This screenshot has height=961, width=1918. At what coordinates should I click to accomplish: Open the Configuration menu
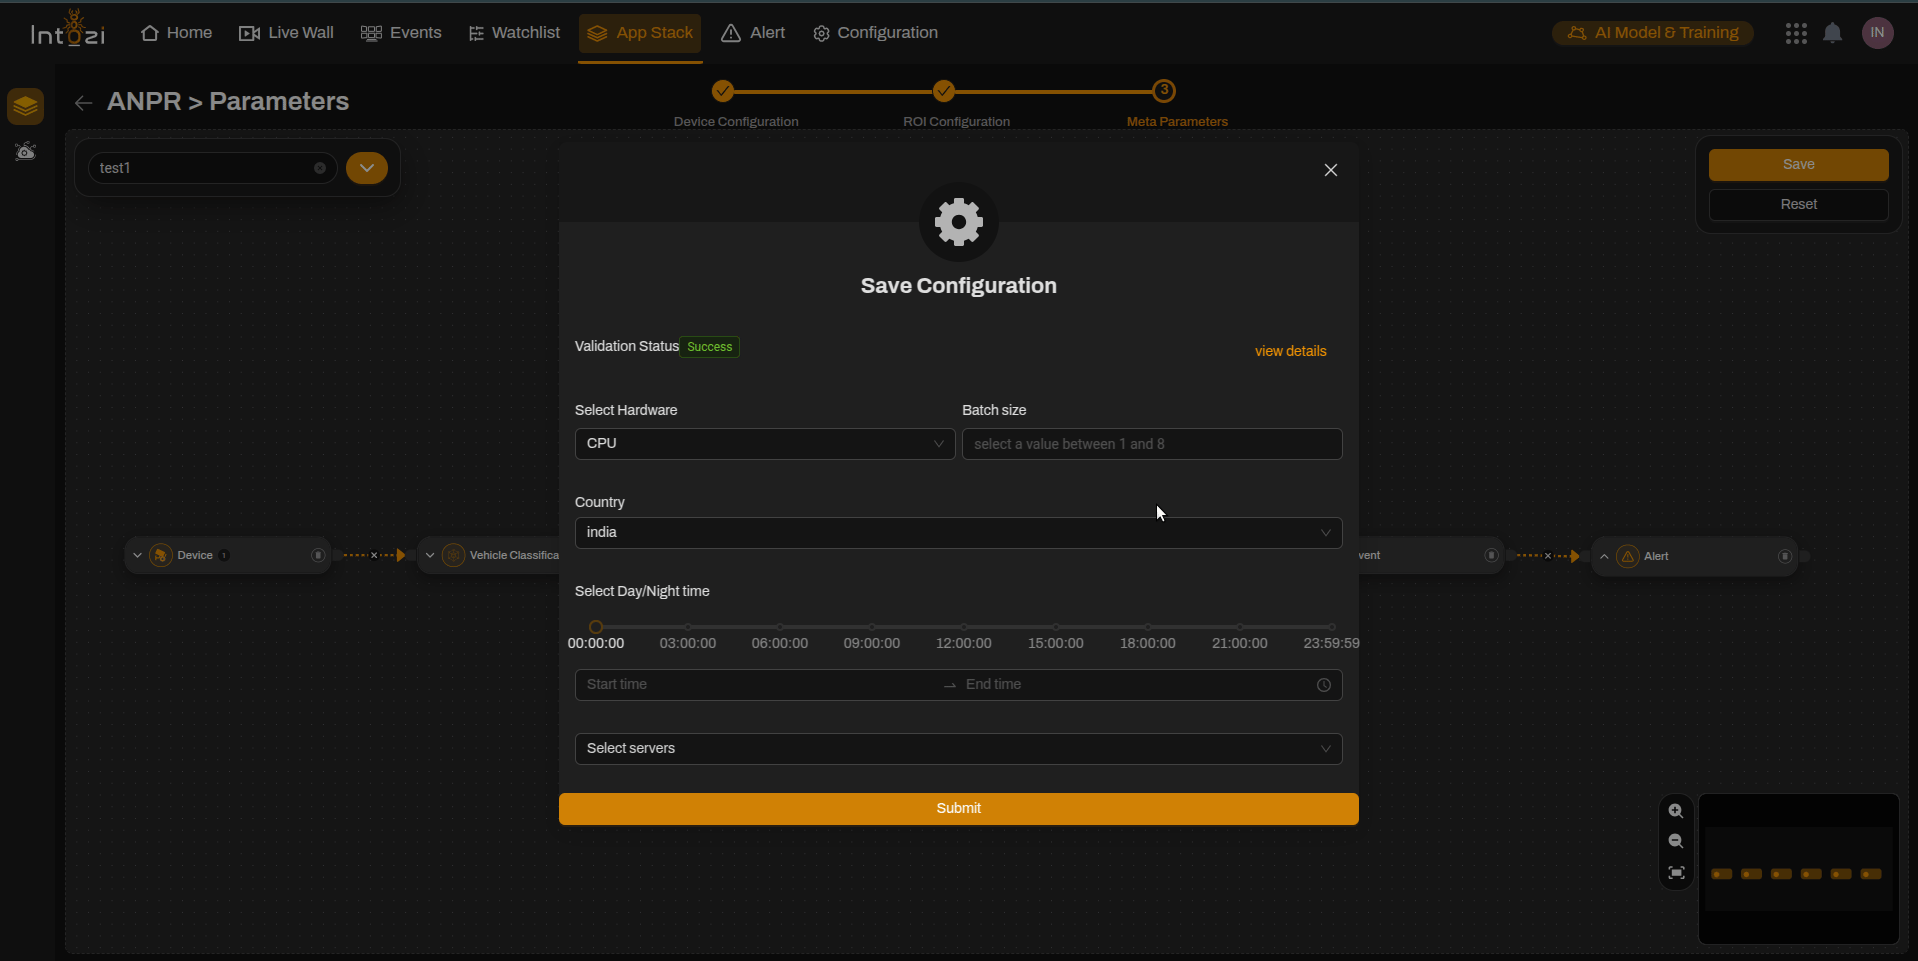(875, 33)
